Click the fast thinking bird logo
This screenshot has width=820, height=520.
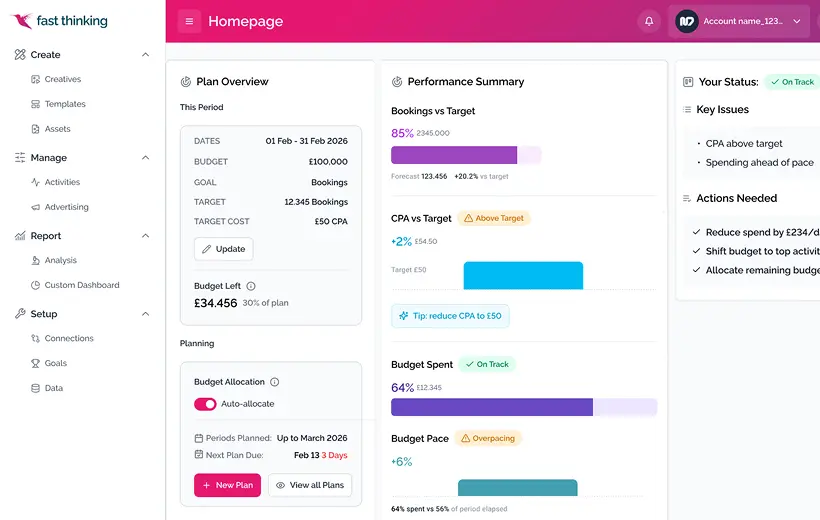tap(21, 21)
